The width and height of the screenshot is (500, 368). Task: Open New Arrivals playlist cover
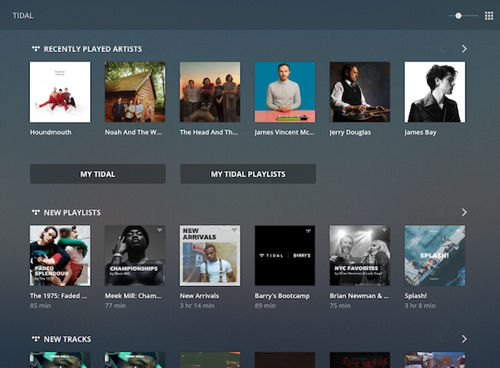pos(210,256)
